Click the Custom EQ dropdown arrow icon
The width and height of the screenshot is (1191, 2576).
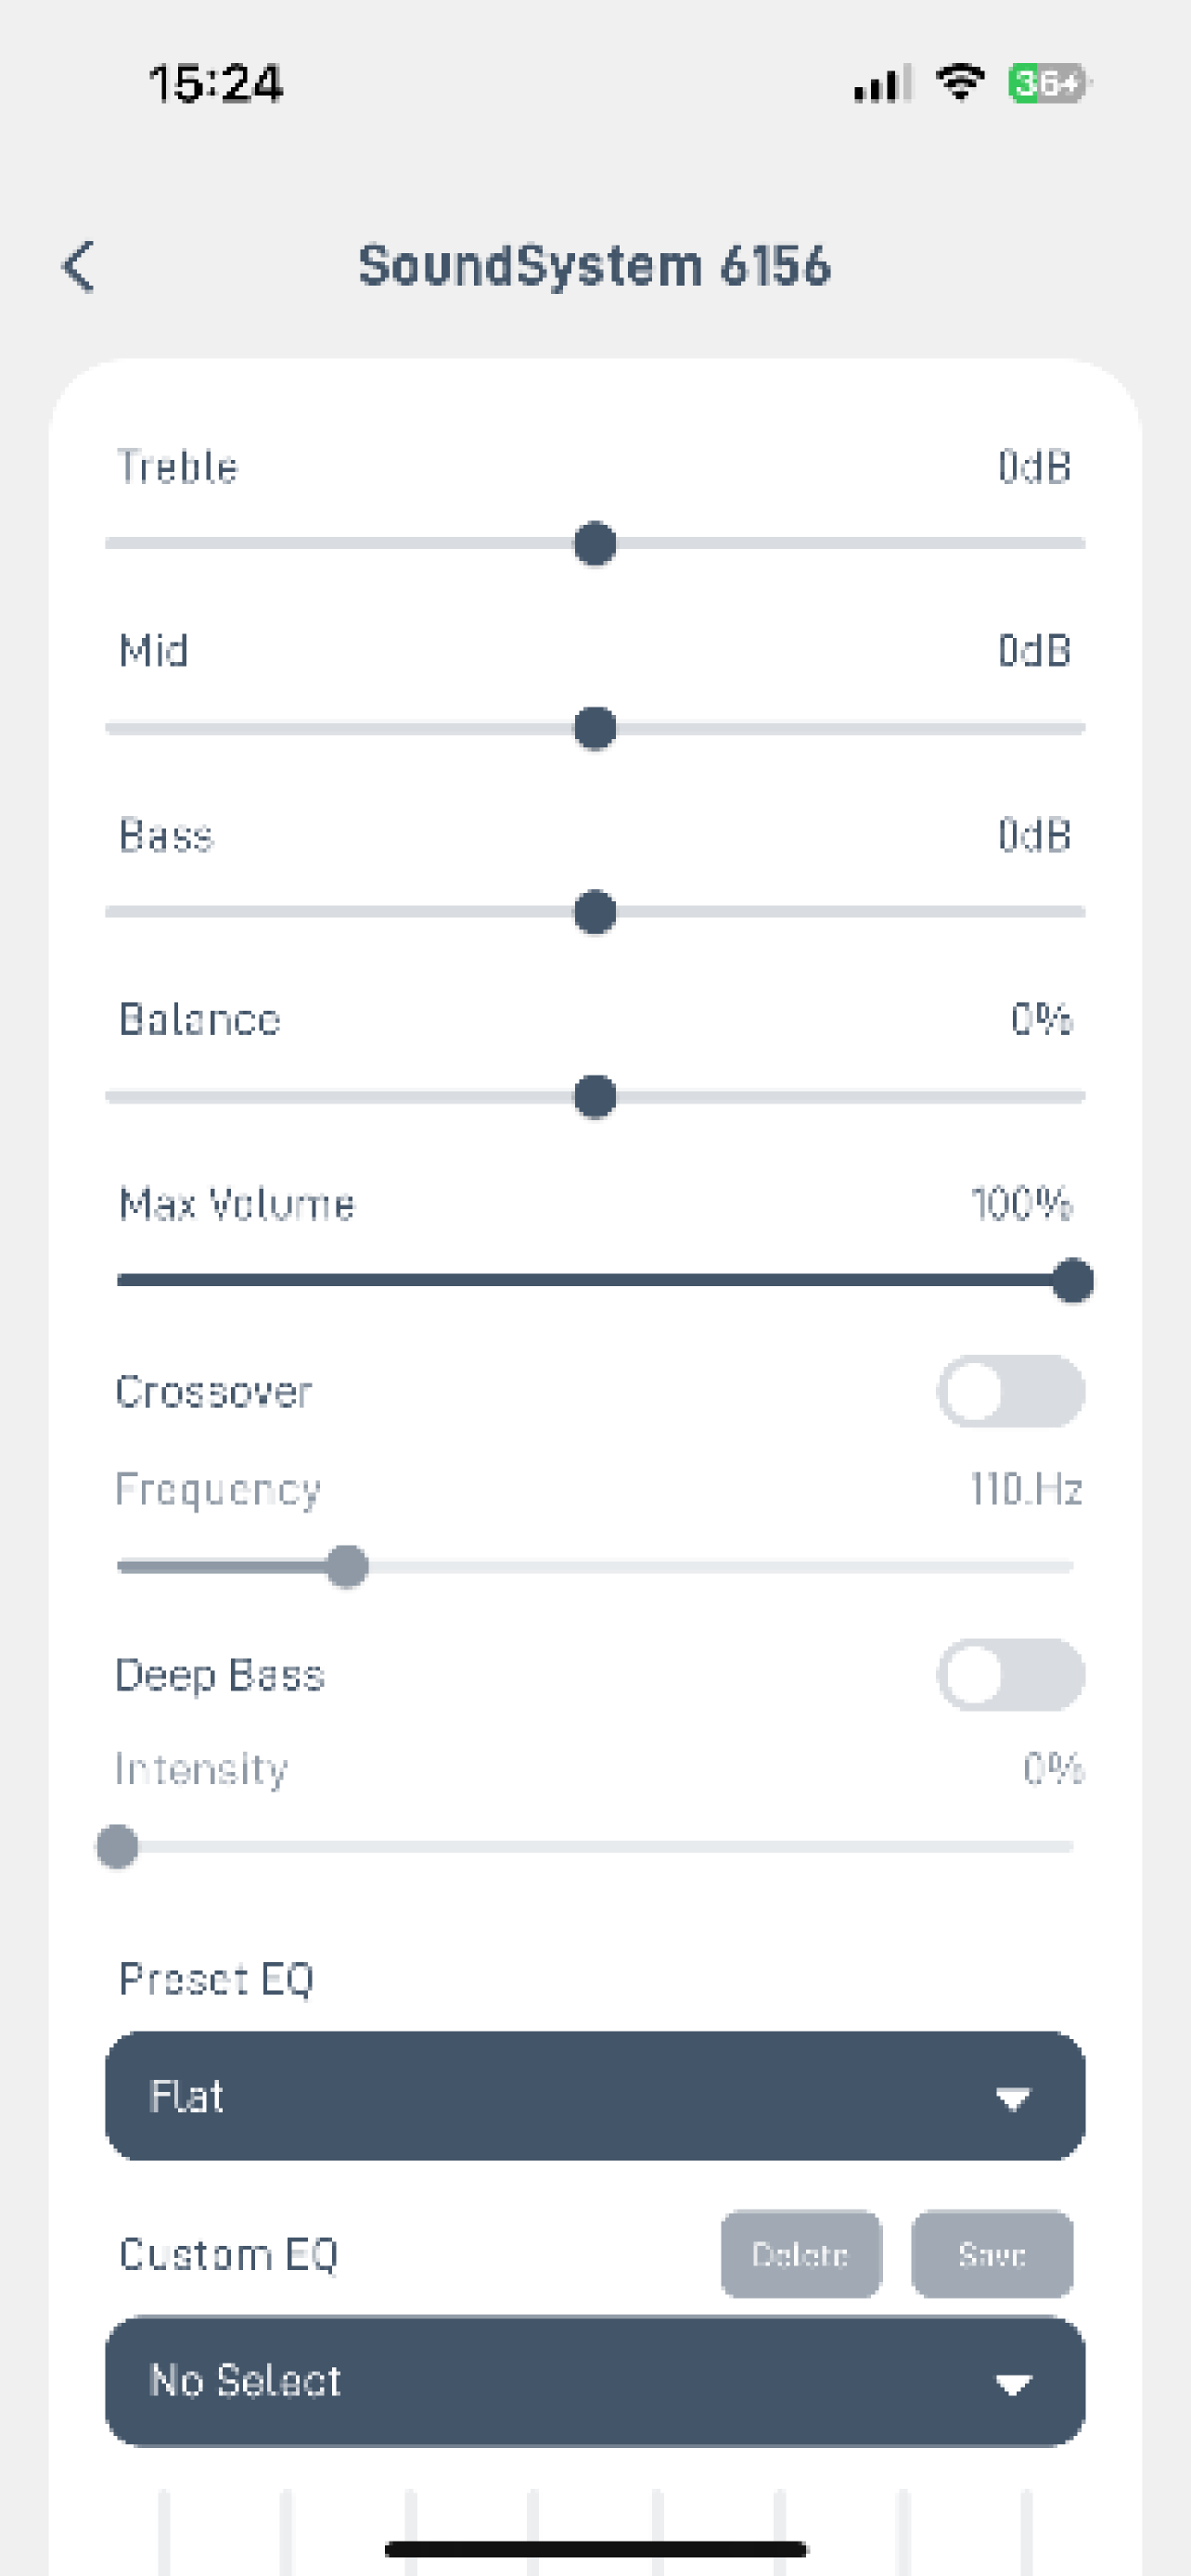click(x=1013, y=2385)
